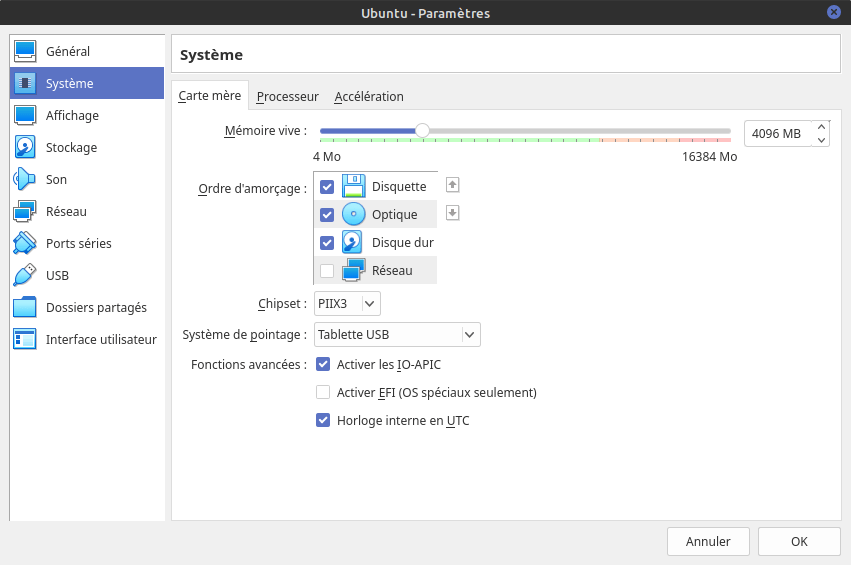The image size is (851, 565).
Task: Move selected boot device up with arrow
Action: [x=453, y=185]
